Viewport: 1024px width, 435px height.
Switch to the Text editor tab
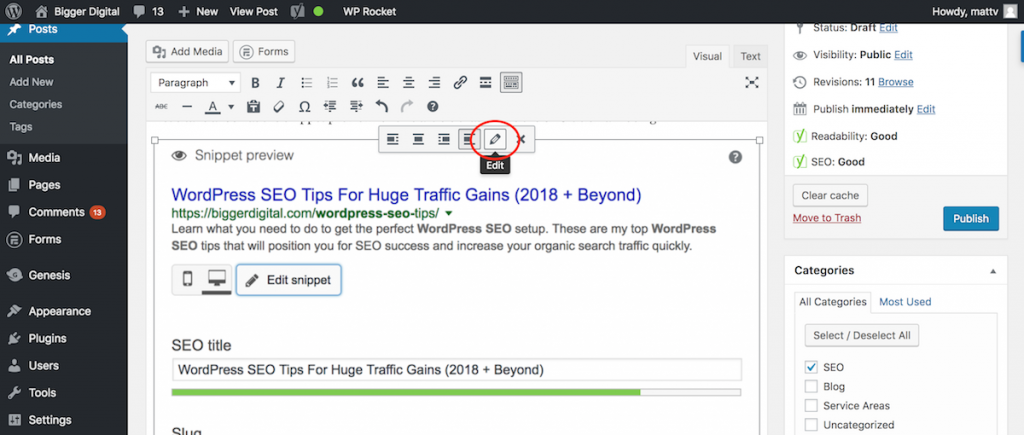pos(750,56)
